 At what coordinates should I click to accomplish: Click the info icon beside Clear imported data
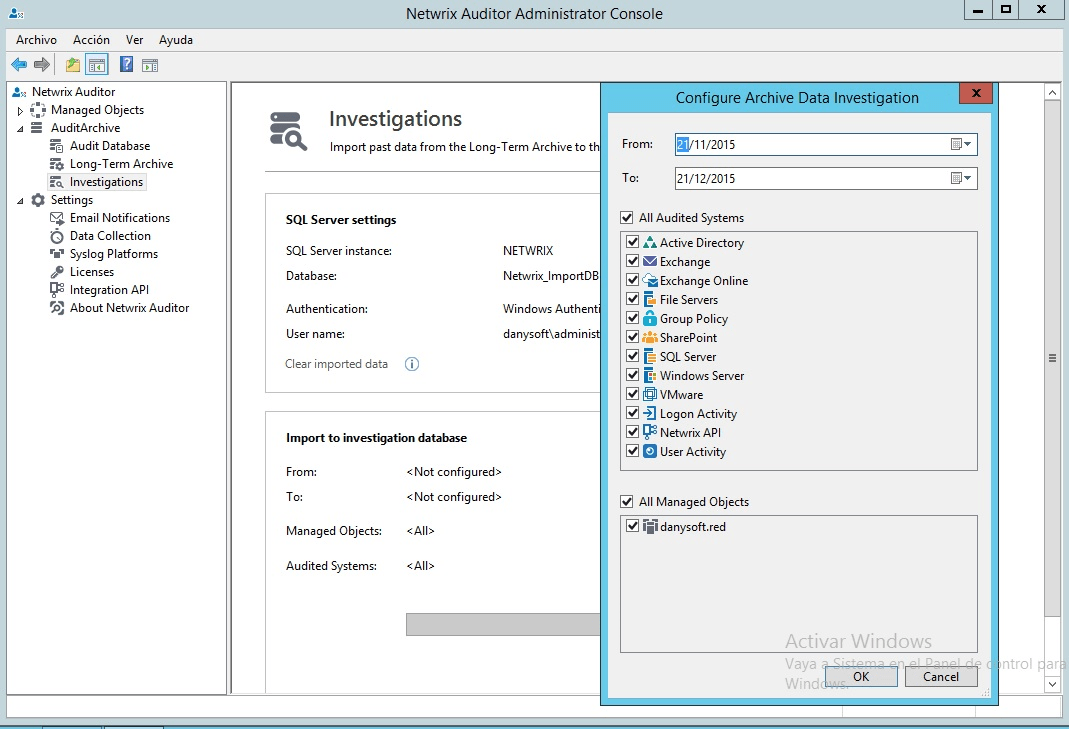[x=412, y=364]
